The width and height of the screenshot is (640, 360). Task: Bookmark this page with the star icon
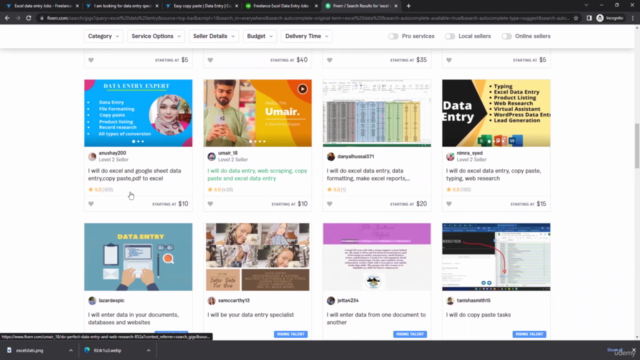(576, 18)
